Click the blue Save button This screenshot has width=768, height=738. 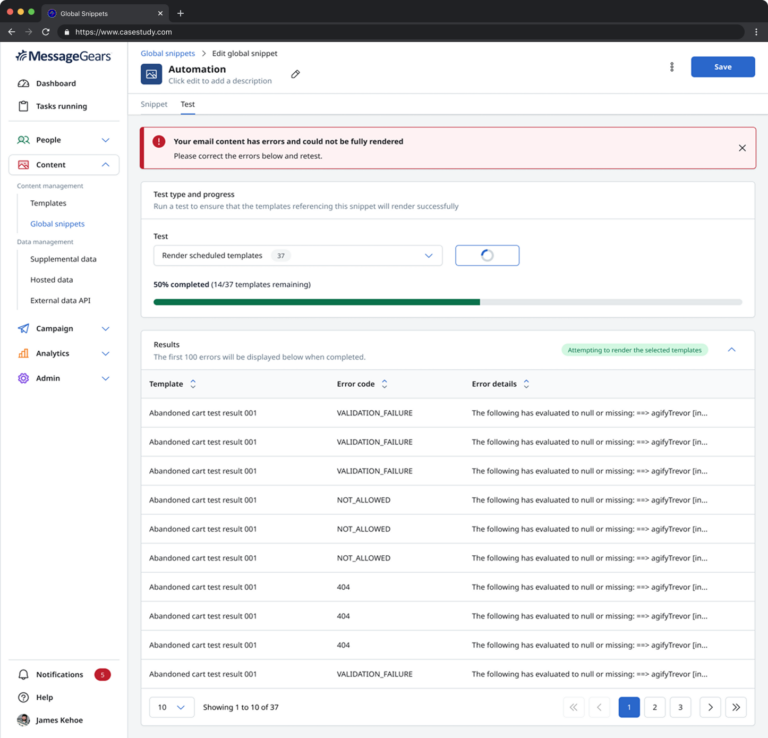point(722,67)
